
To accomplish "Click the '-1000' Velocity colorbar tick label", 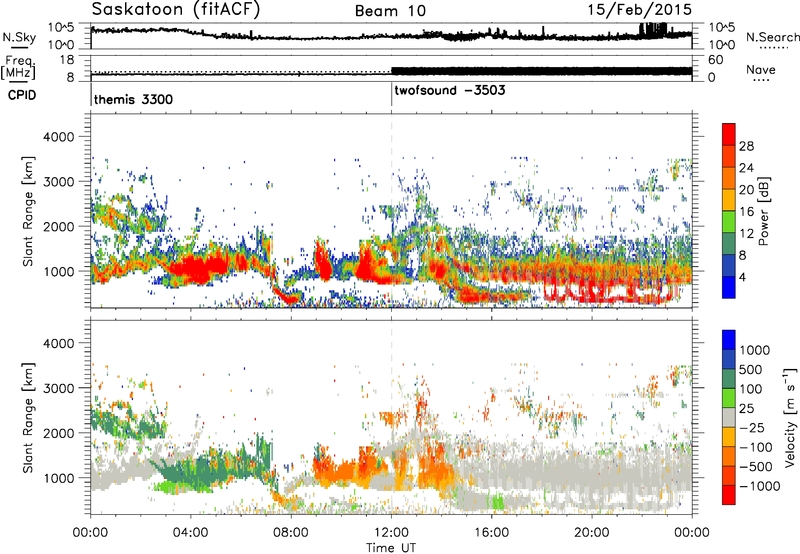I will point(760,486).
